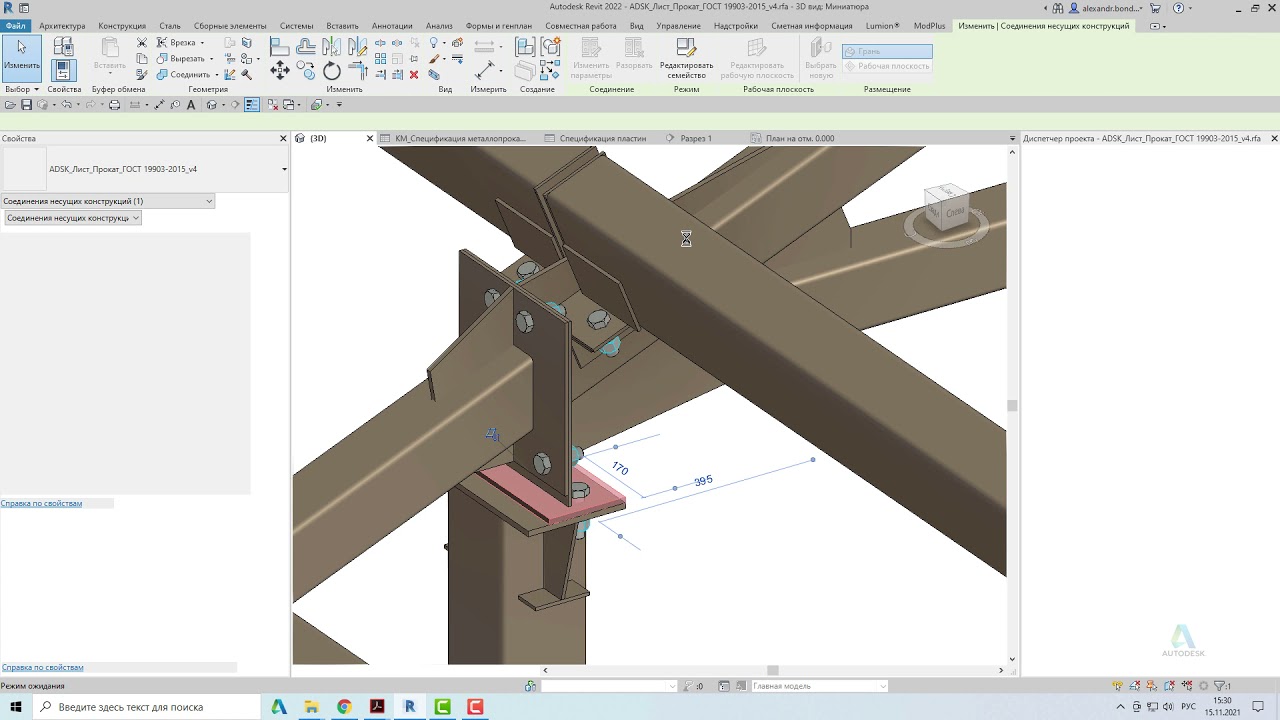The image size is (1280, 720).
Task: Click the Help question mark icon in title bar
Action: [1179, 8]
